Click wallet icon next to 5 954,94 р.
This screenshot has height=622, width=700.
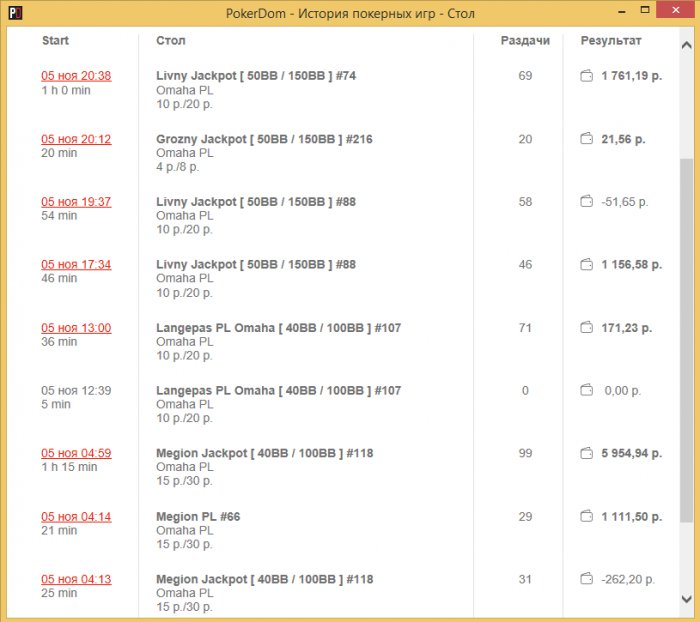tap(586, 453)
